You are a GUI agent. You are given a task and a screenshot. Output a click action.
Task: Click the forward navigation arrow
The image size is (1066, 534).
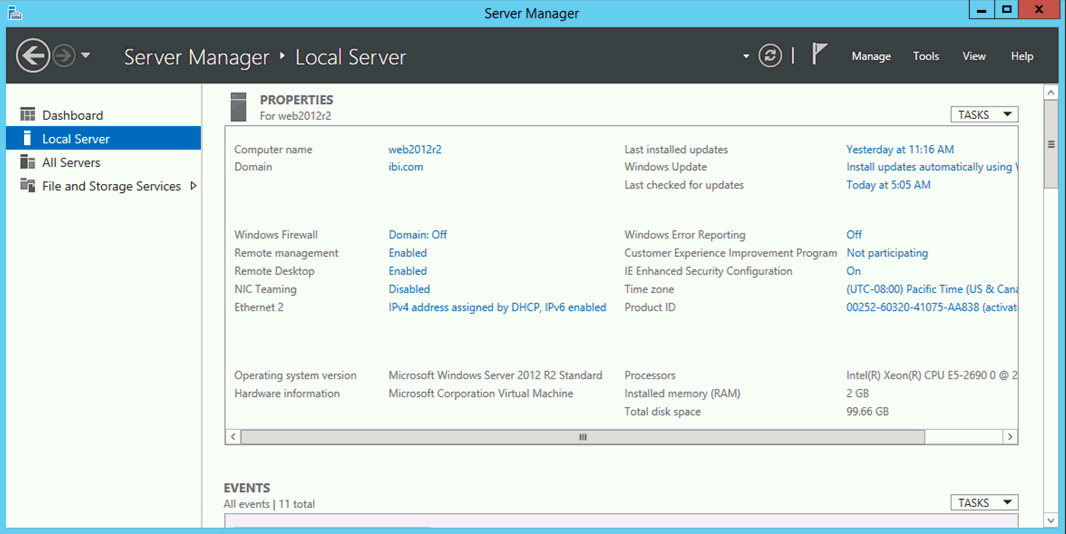tap(65, 56)
